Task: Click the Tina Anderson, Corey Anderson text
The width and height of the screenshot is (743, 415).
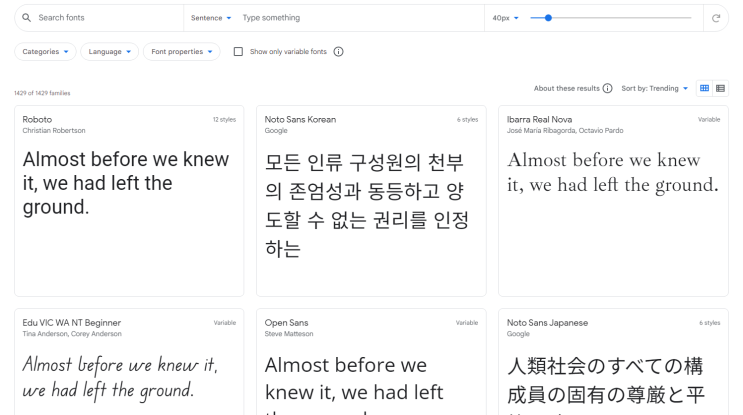Action: (72, 334)
